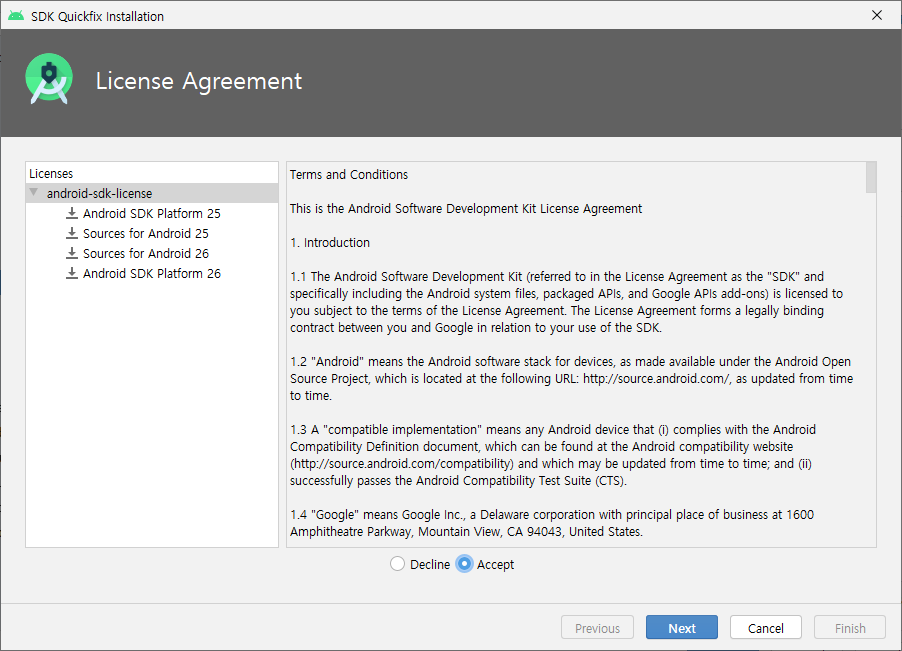This screenshot has width=902, height=651.
Task: Click the '1. Introduction' line
Action: [330, 243]
